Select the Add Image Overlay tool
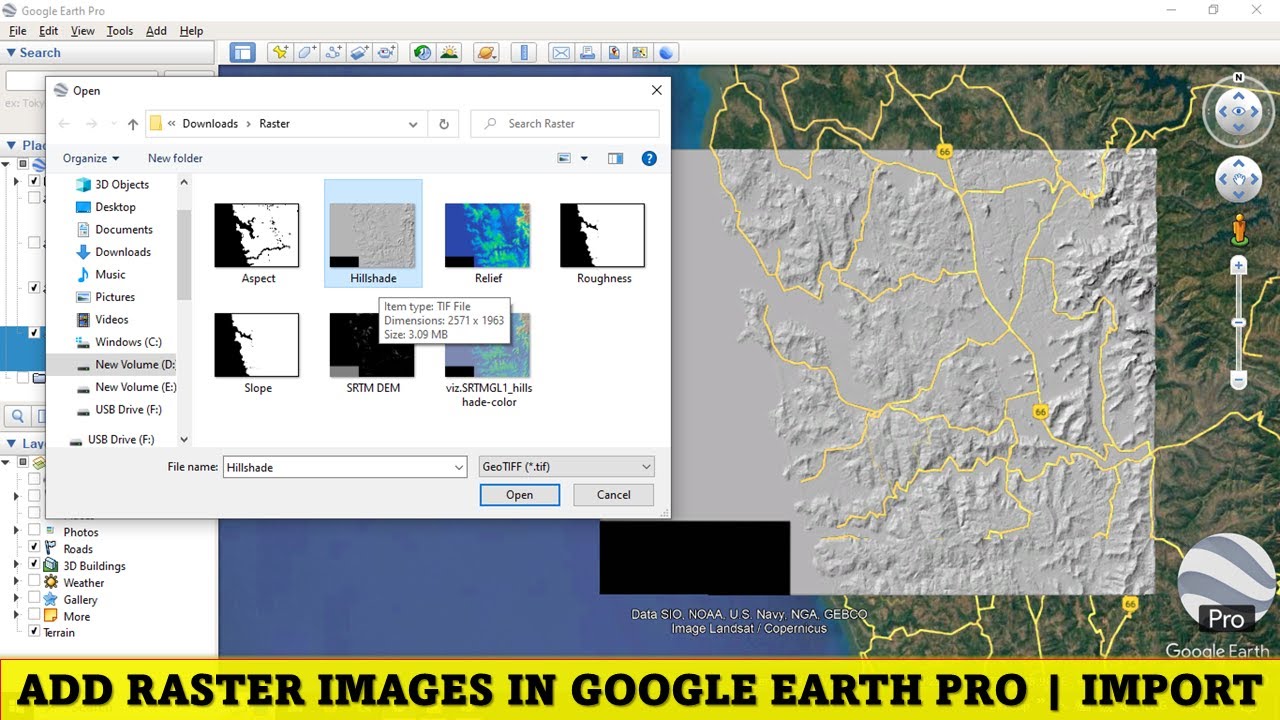Viewport: 1280px width, 720px height. 361,53
